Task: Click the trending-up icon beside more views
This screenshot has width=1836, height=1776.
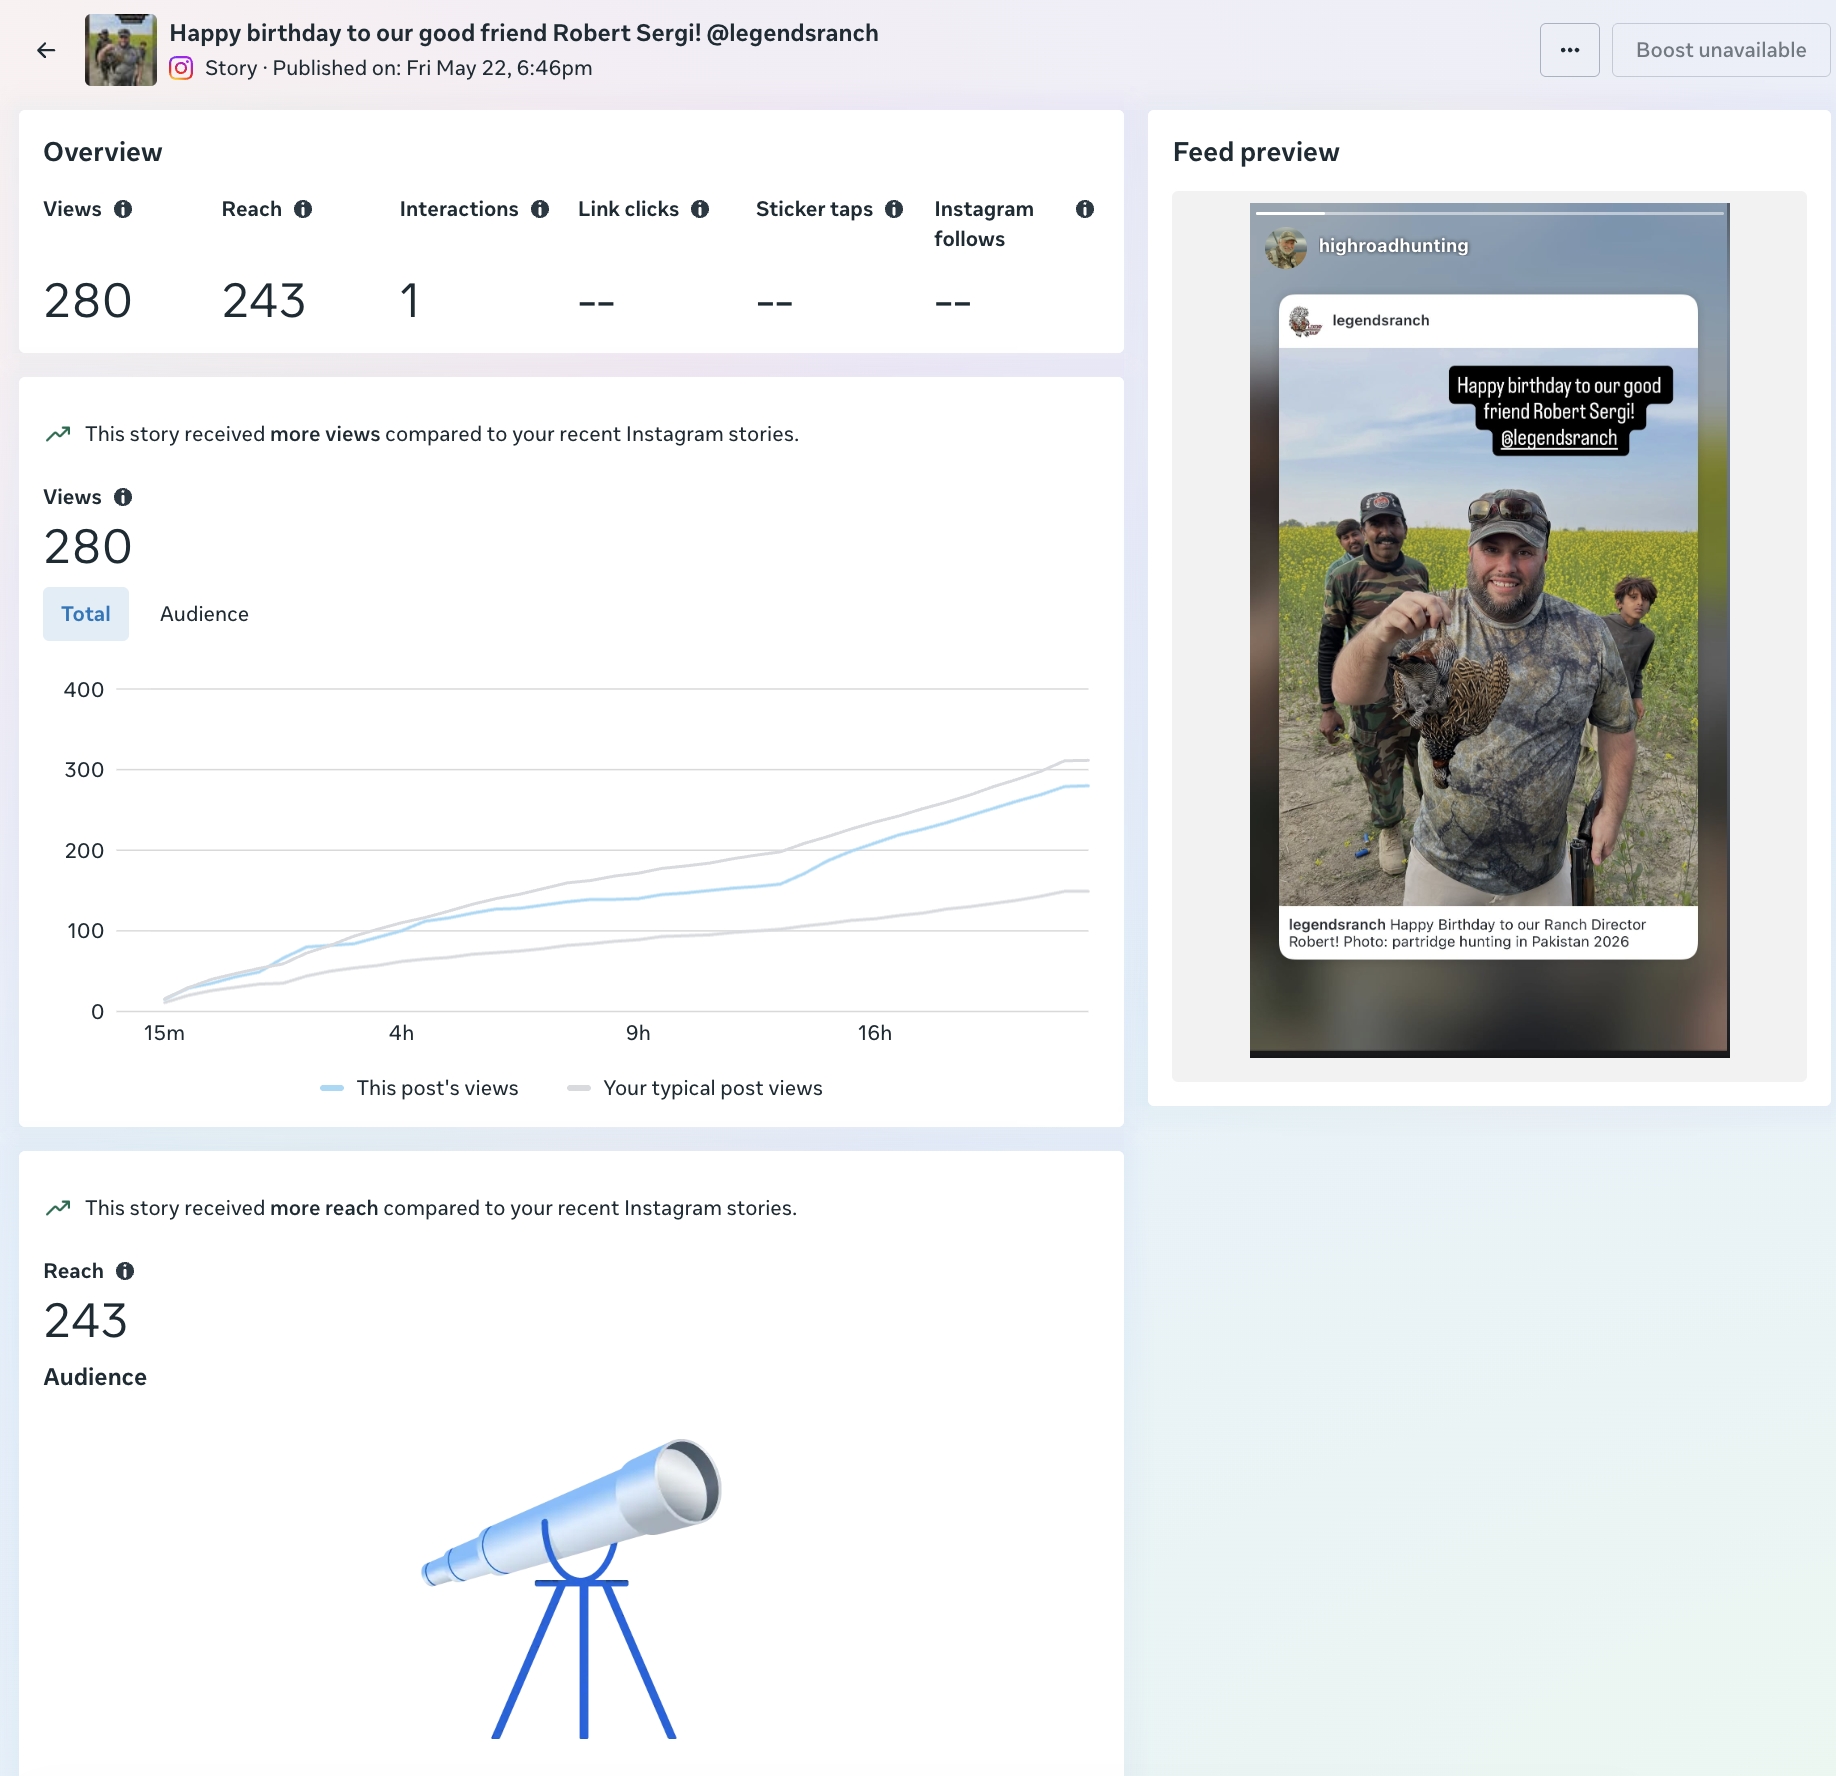Action: coord(58,434)
